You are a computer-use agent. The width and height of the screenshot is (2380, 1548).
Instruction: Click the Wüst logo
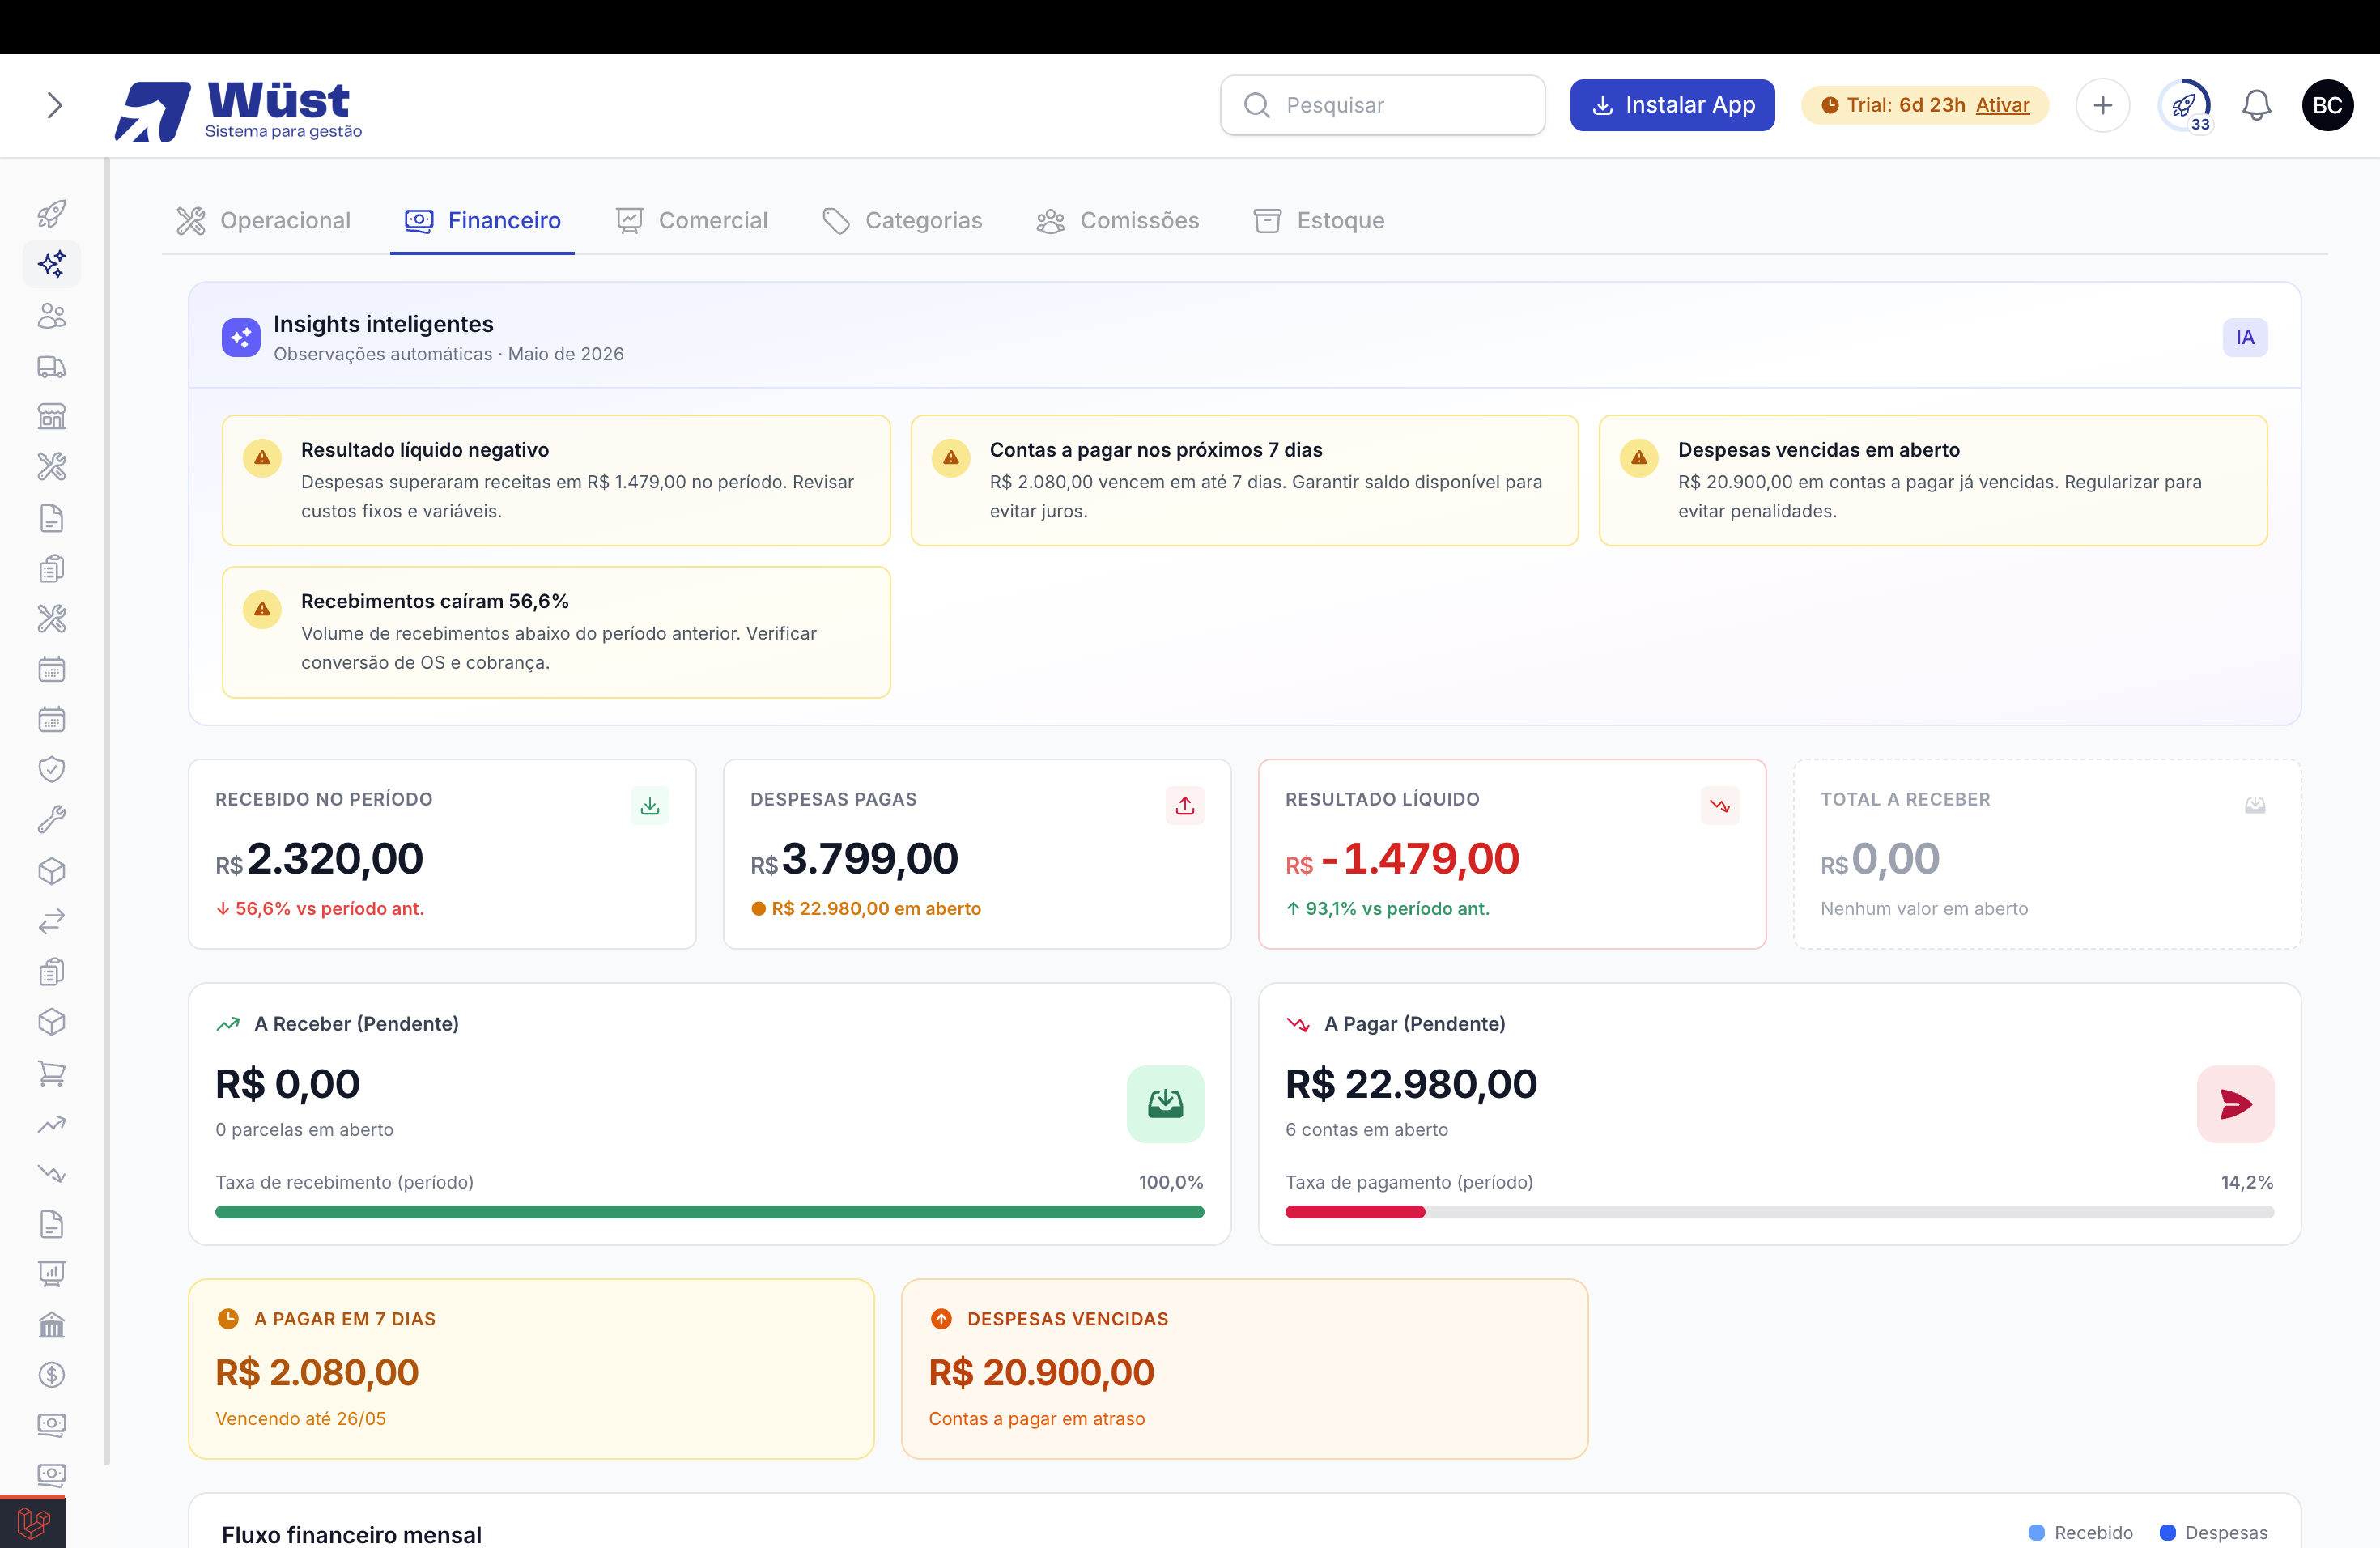coord(238,110)
